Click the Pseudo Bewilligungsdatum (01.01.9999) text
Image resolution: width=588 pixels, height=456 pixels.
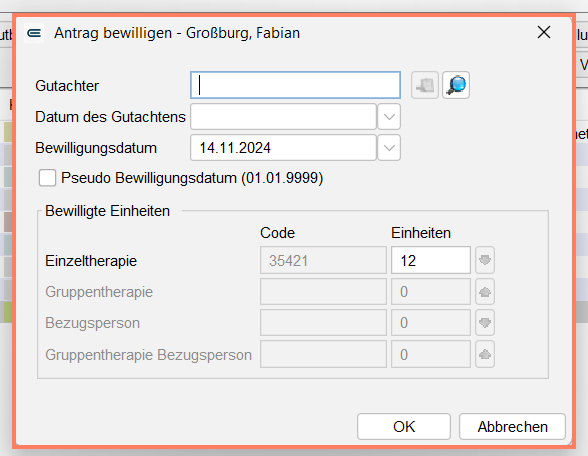click(192, 178)
